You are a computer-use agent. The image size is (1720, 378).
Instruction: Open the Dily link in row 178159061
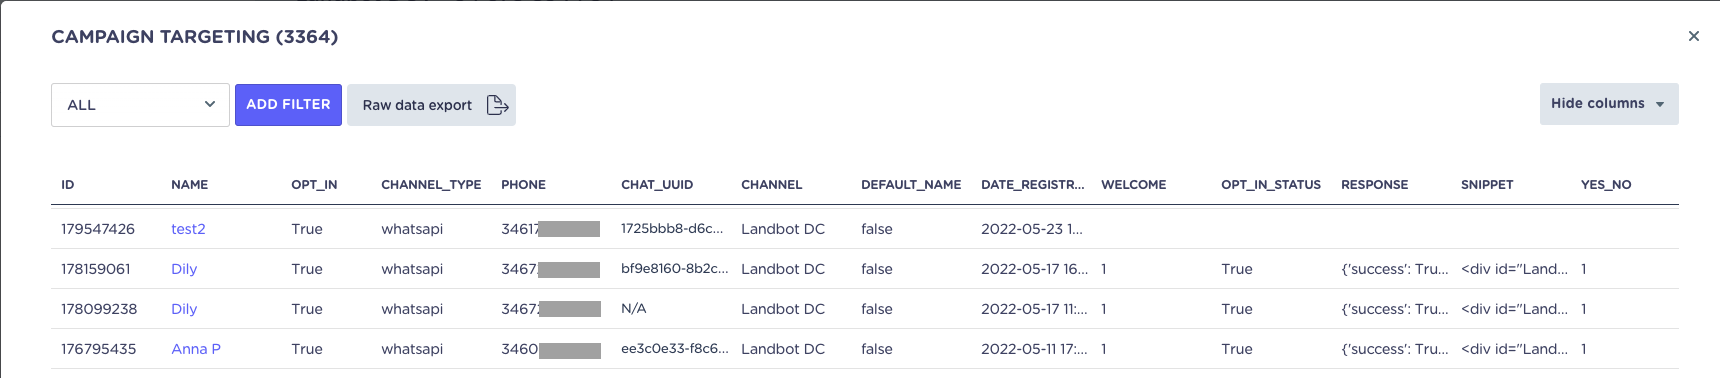tap(184, 269)
